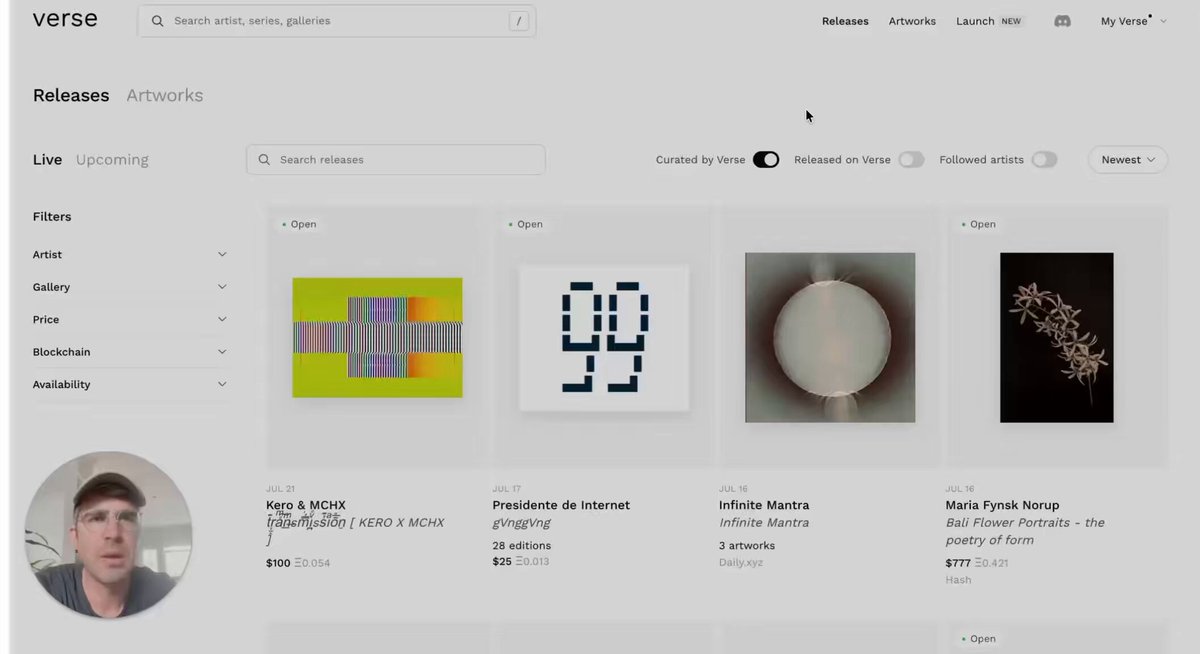The height and width of the screenshot is (654, 1200).
Task: Open the Kero & MCHX artist link
Action: tap(306, 506)
